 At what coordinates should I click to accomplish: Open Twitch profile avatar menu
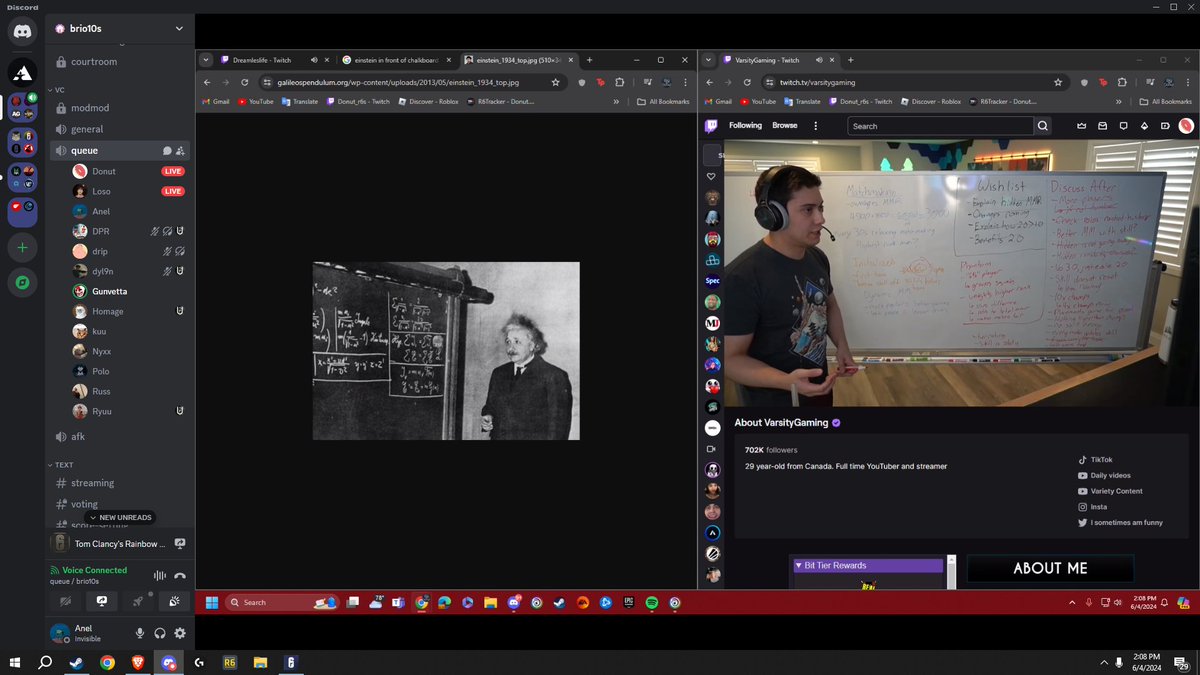pyautogui.click(x=1186, y=126)
